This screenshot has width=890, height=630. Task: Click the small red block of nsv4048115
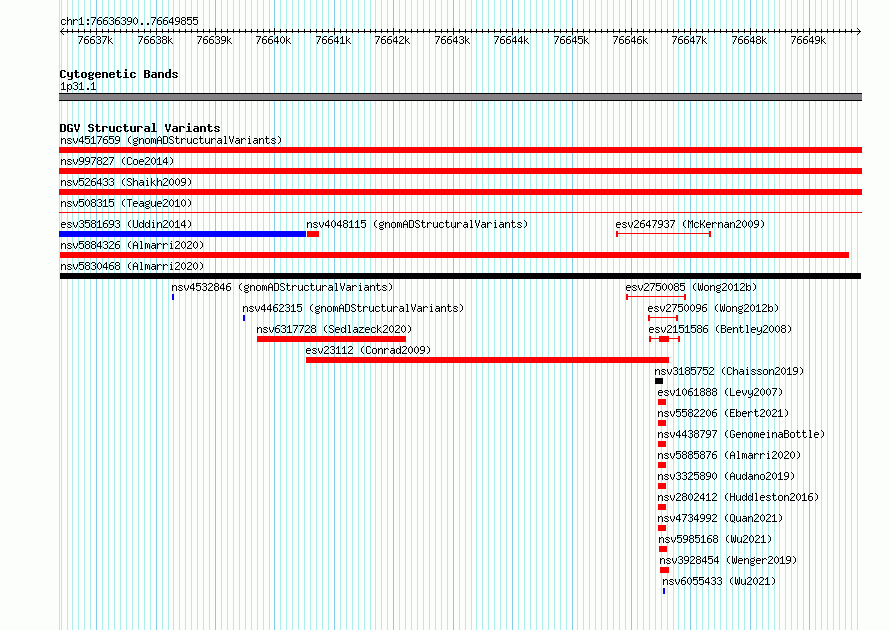(x=313, y=234)
